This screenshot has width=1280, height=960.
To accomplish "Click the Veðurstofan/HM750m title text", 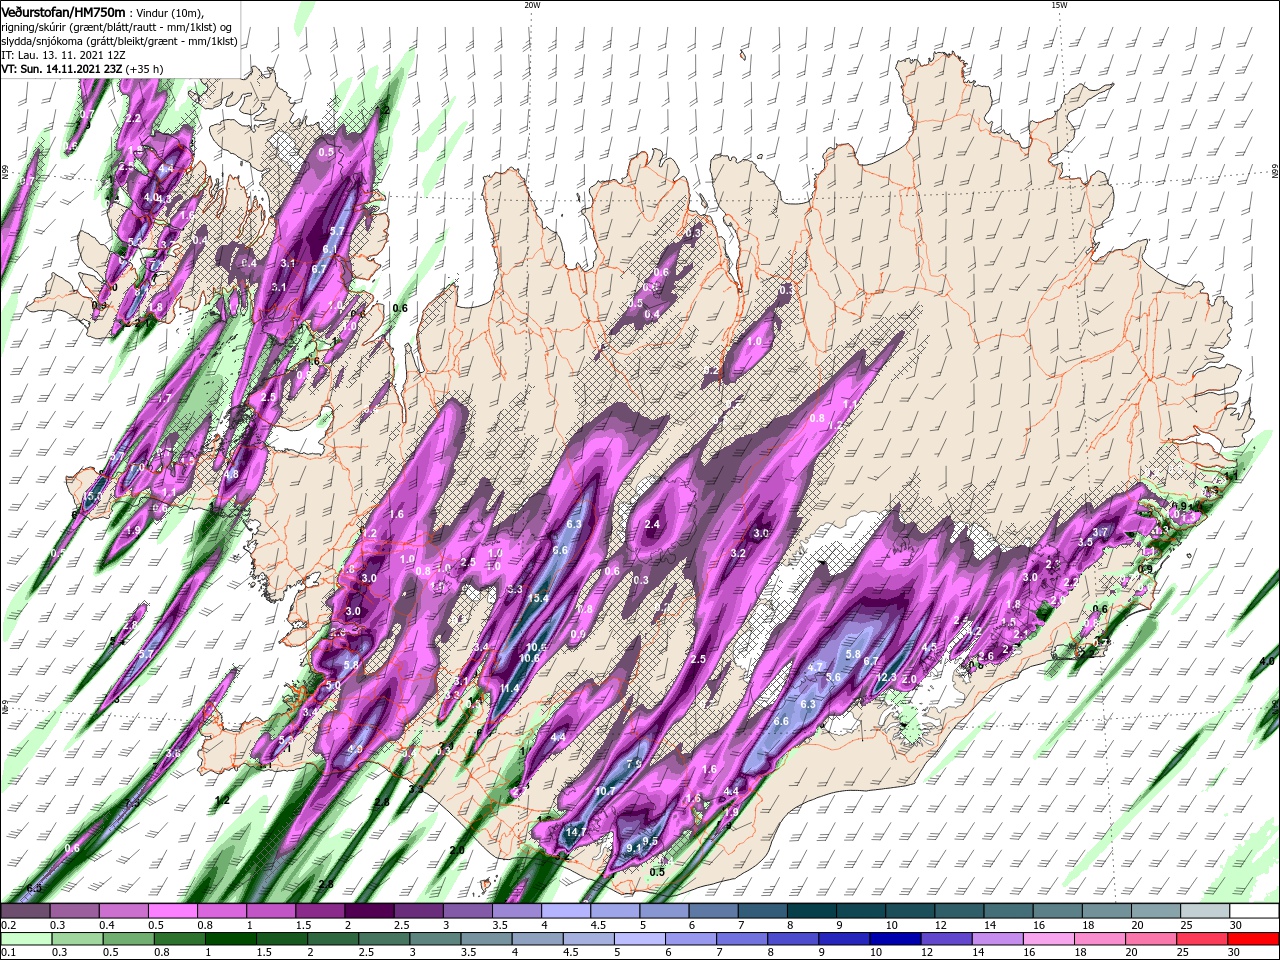I will (x=64, y=11).
